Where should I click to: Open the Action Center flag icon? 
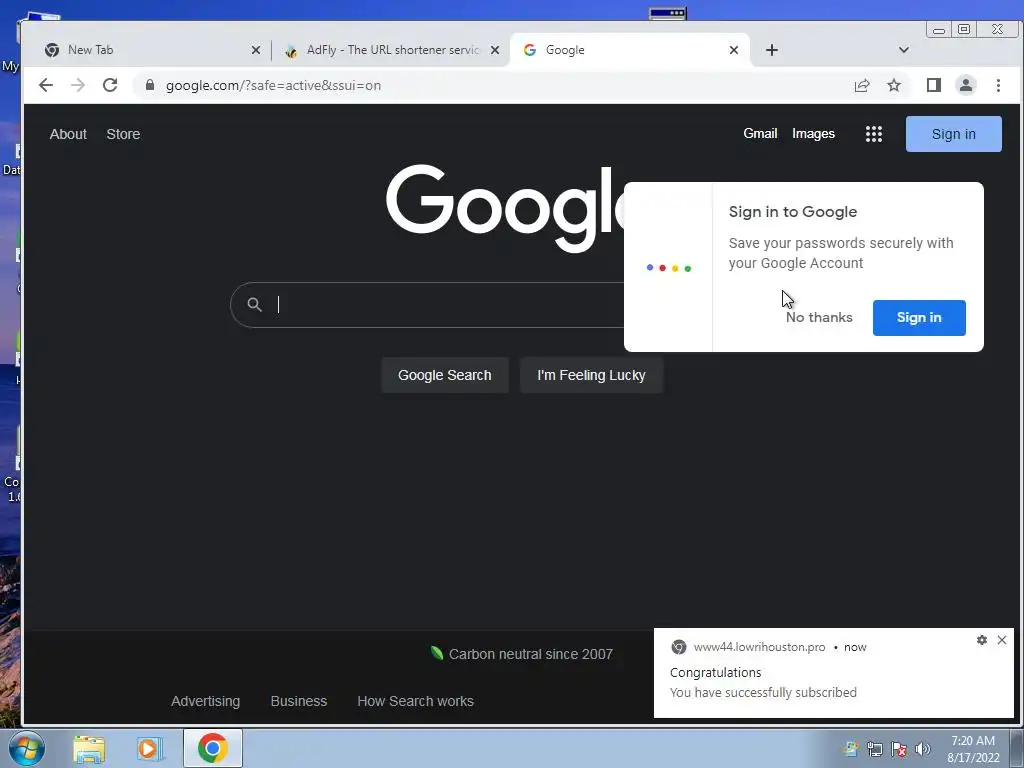899,749
